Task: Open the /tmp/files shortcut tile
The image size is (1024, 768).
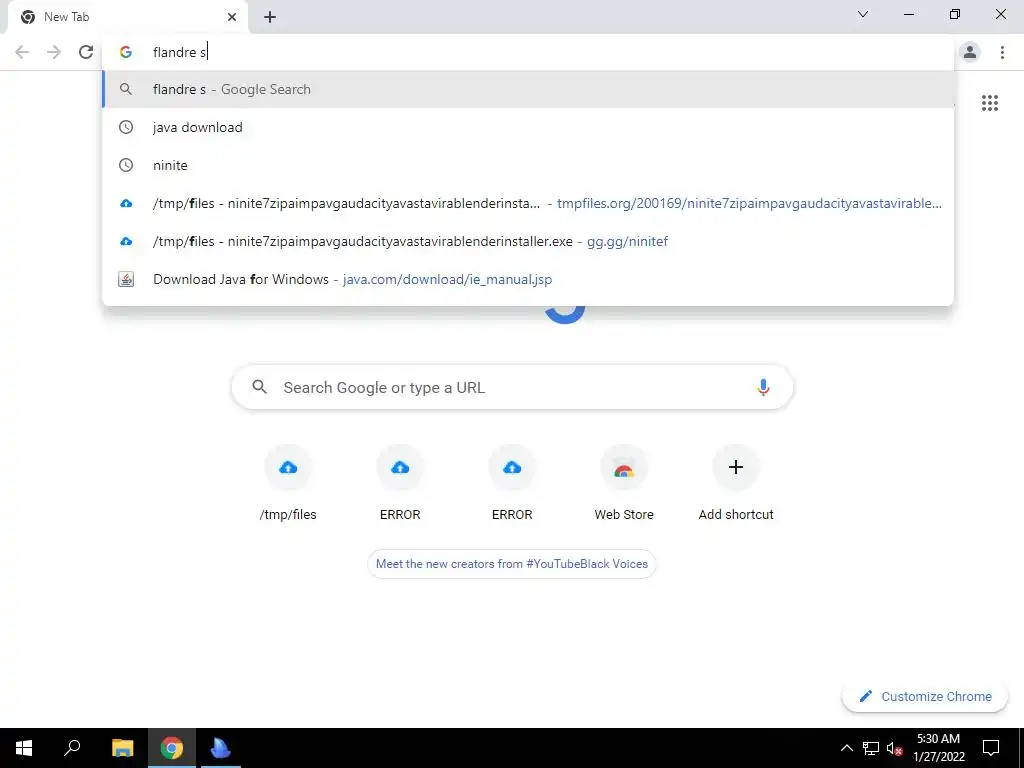Action: click(x=288, y=483)
